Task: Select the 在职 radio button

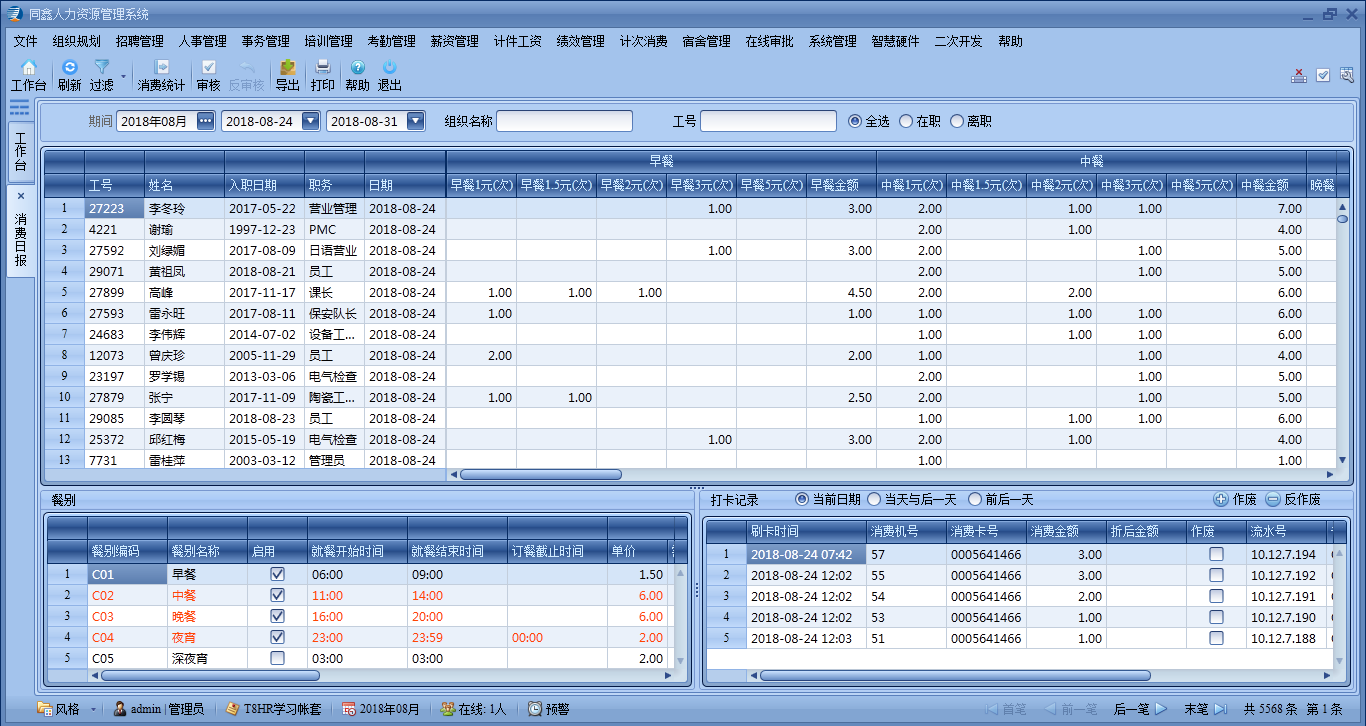Action: pos(906,121)
